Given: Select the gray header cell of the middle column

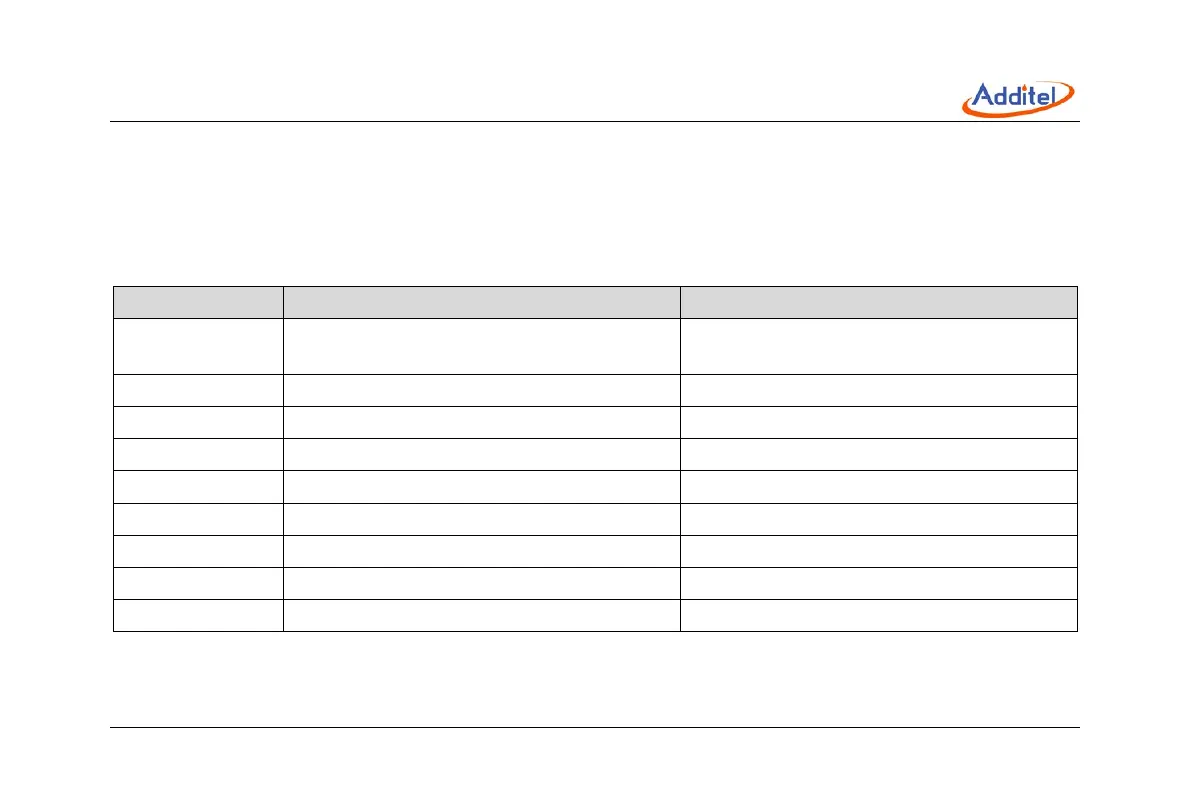Looking at the screenshot, I should click(x=481, y=303).
